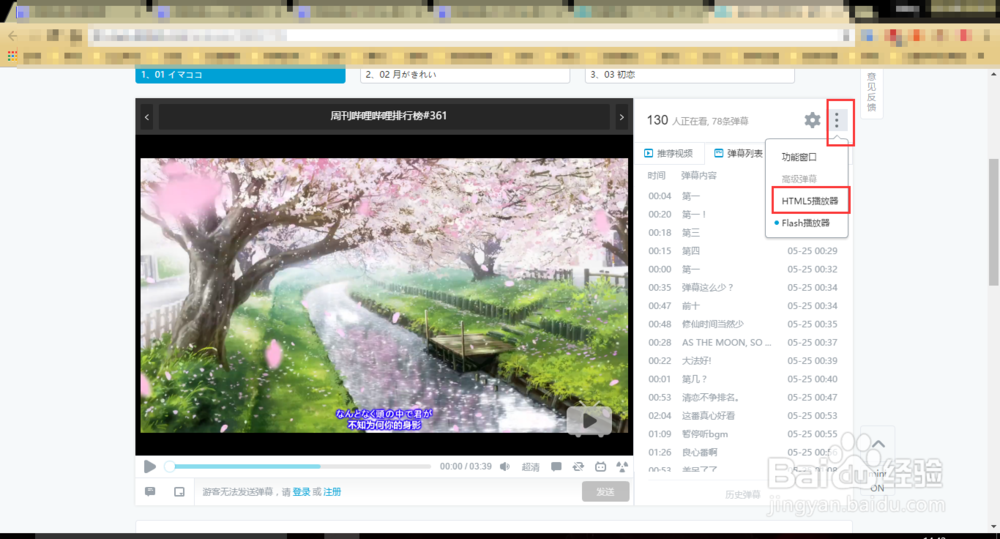Select the danmaku row '前十'

[x=743, y=306]
